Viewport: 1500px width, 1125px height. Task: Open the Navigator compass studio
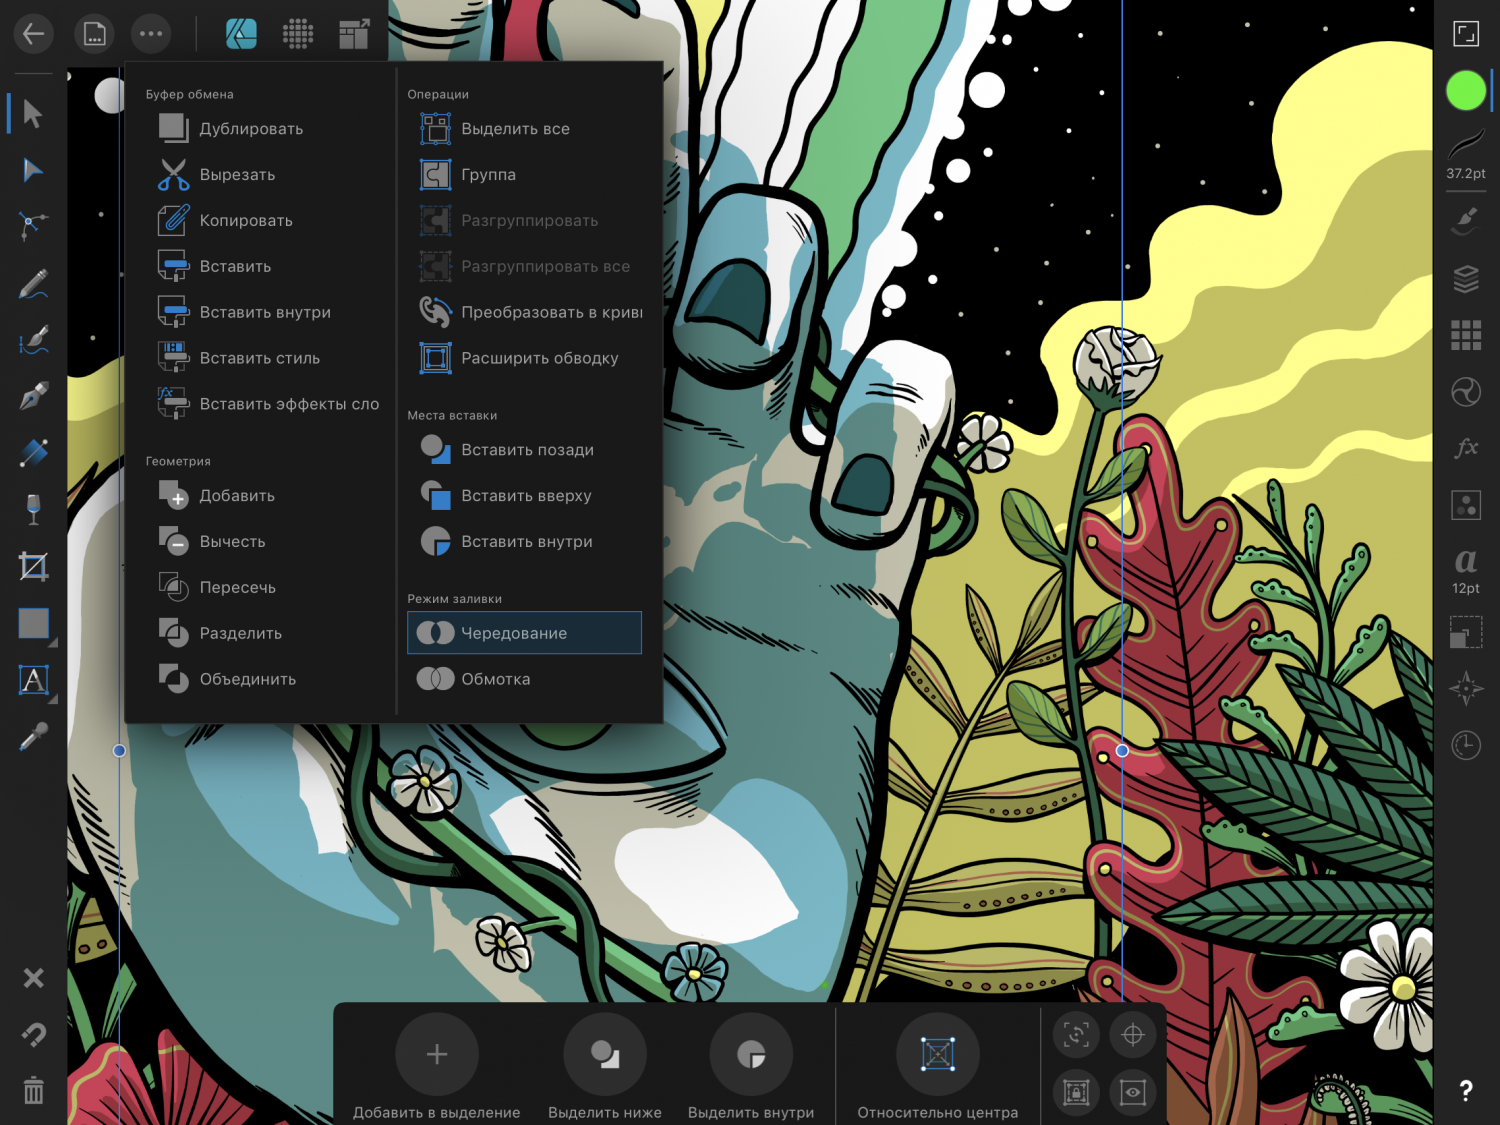click(1465, 689)
